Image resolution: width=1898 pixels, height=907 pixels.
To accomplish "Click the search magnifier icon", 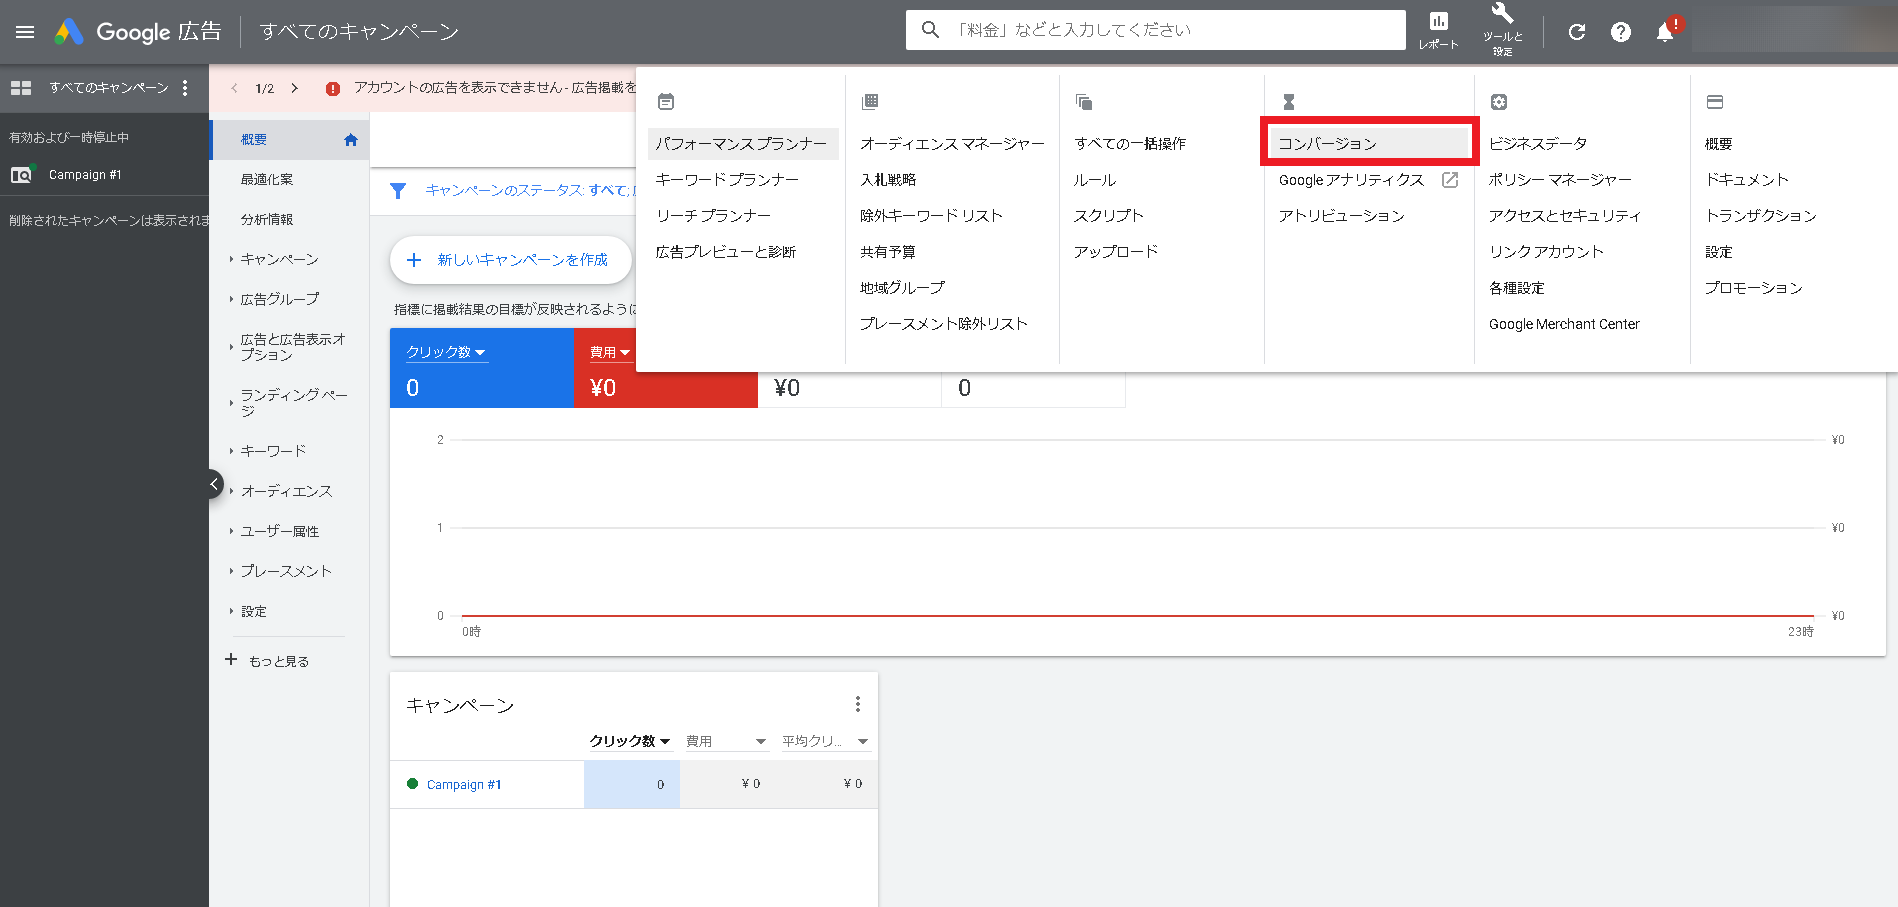I will [930, 30].
